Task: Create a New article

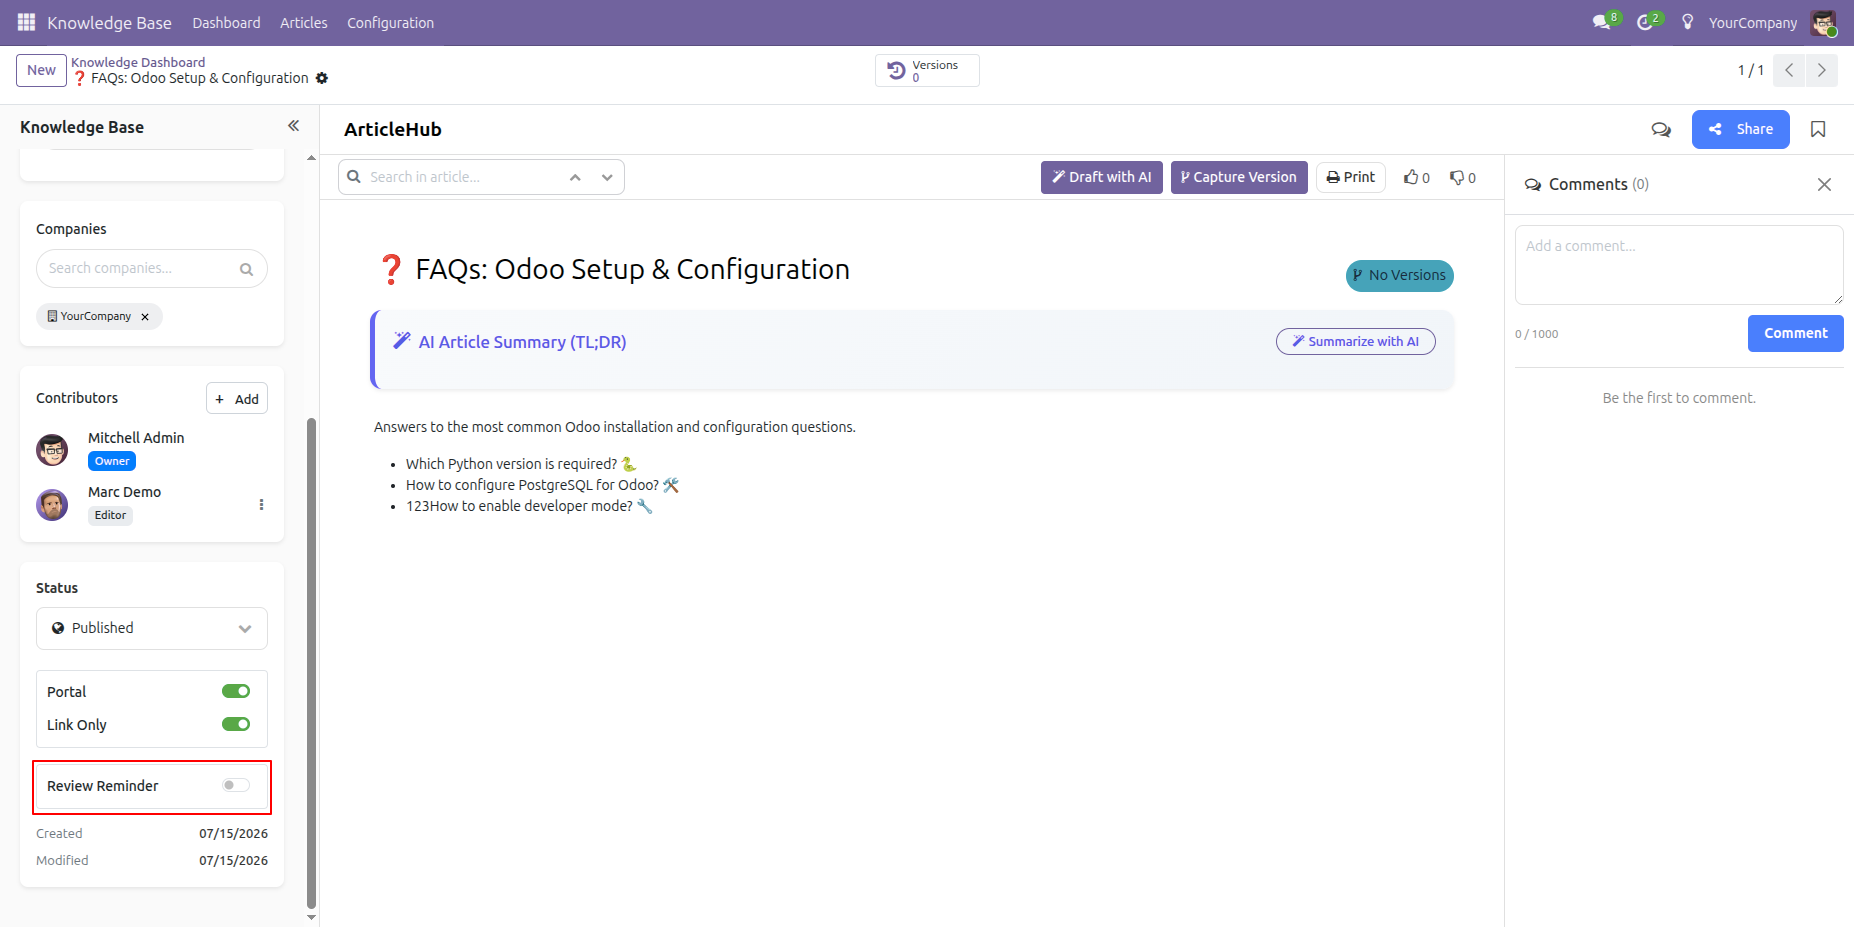Action: 41,70
